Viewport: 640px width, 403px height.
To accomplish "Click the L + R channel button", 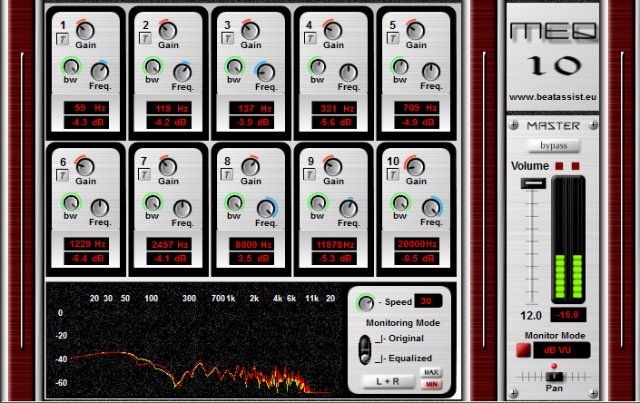I will 388,381.
